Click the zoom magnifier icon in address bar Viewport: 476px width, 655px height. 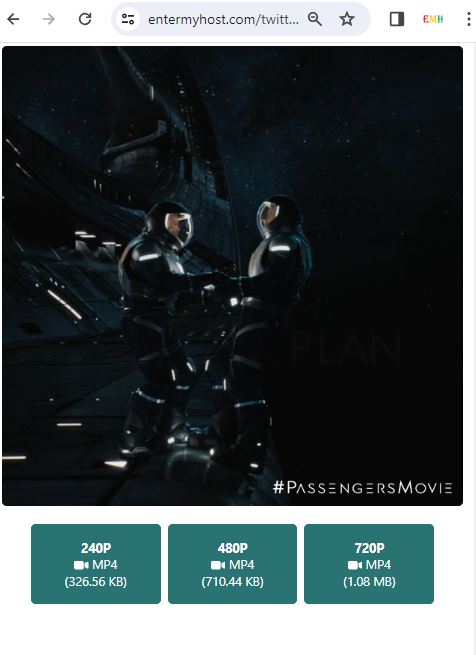[315, 19]
